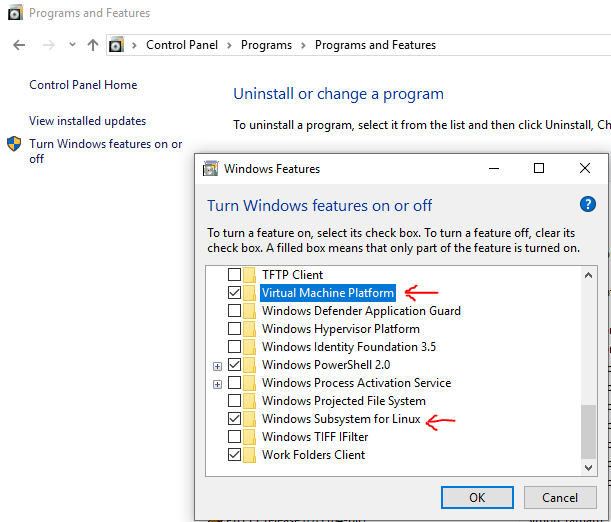Uncheck Windows PowerShell 2.0 checkbox

(234, 365)
